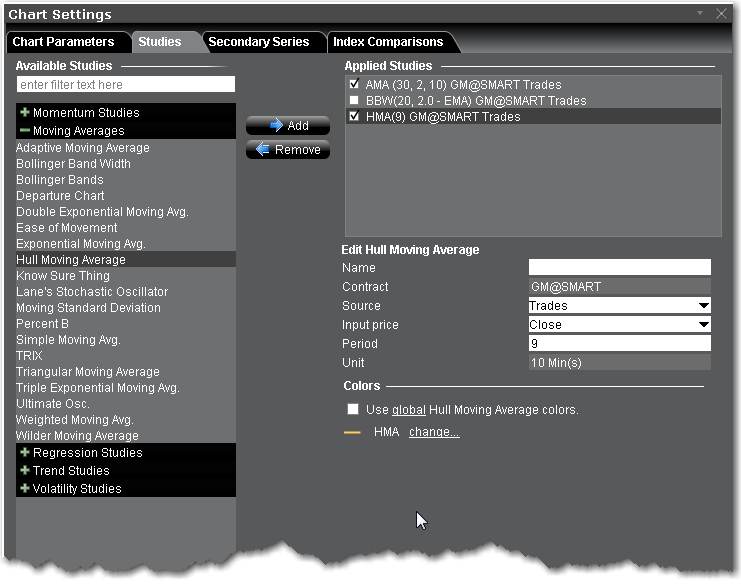Uncheck the AMA (30, 2, 10) study
This screenshot has width=741, height=586.
pyautogui.click(x=354, y=85)
